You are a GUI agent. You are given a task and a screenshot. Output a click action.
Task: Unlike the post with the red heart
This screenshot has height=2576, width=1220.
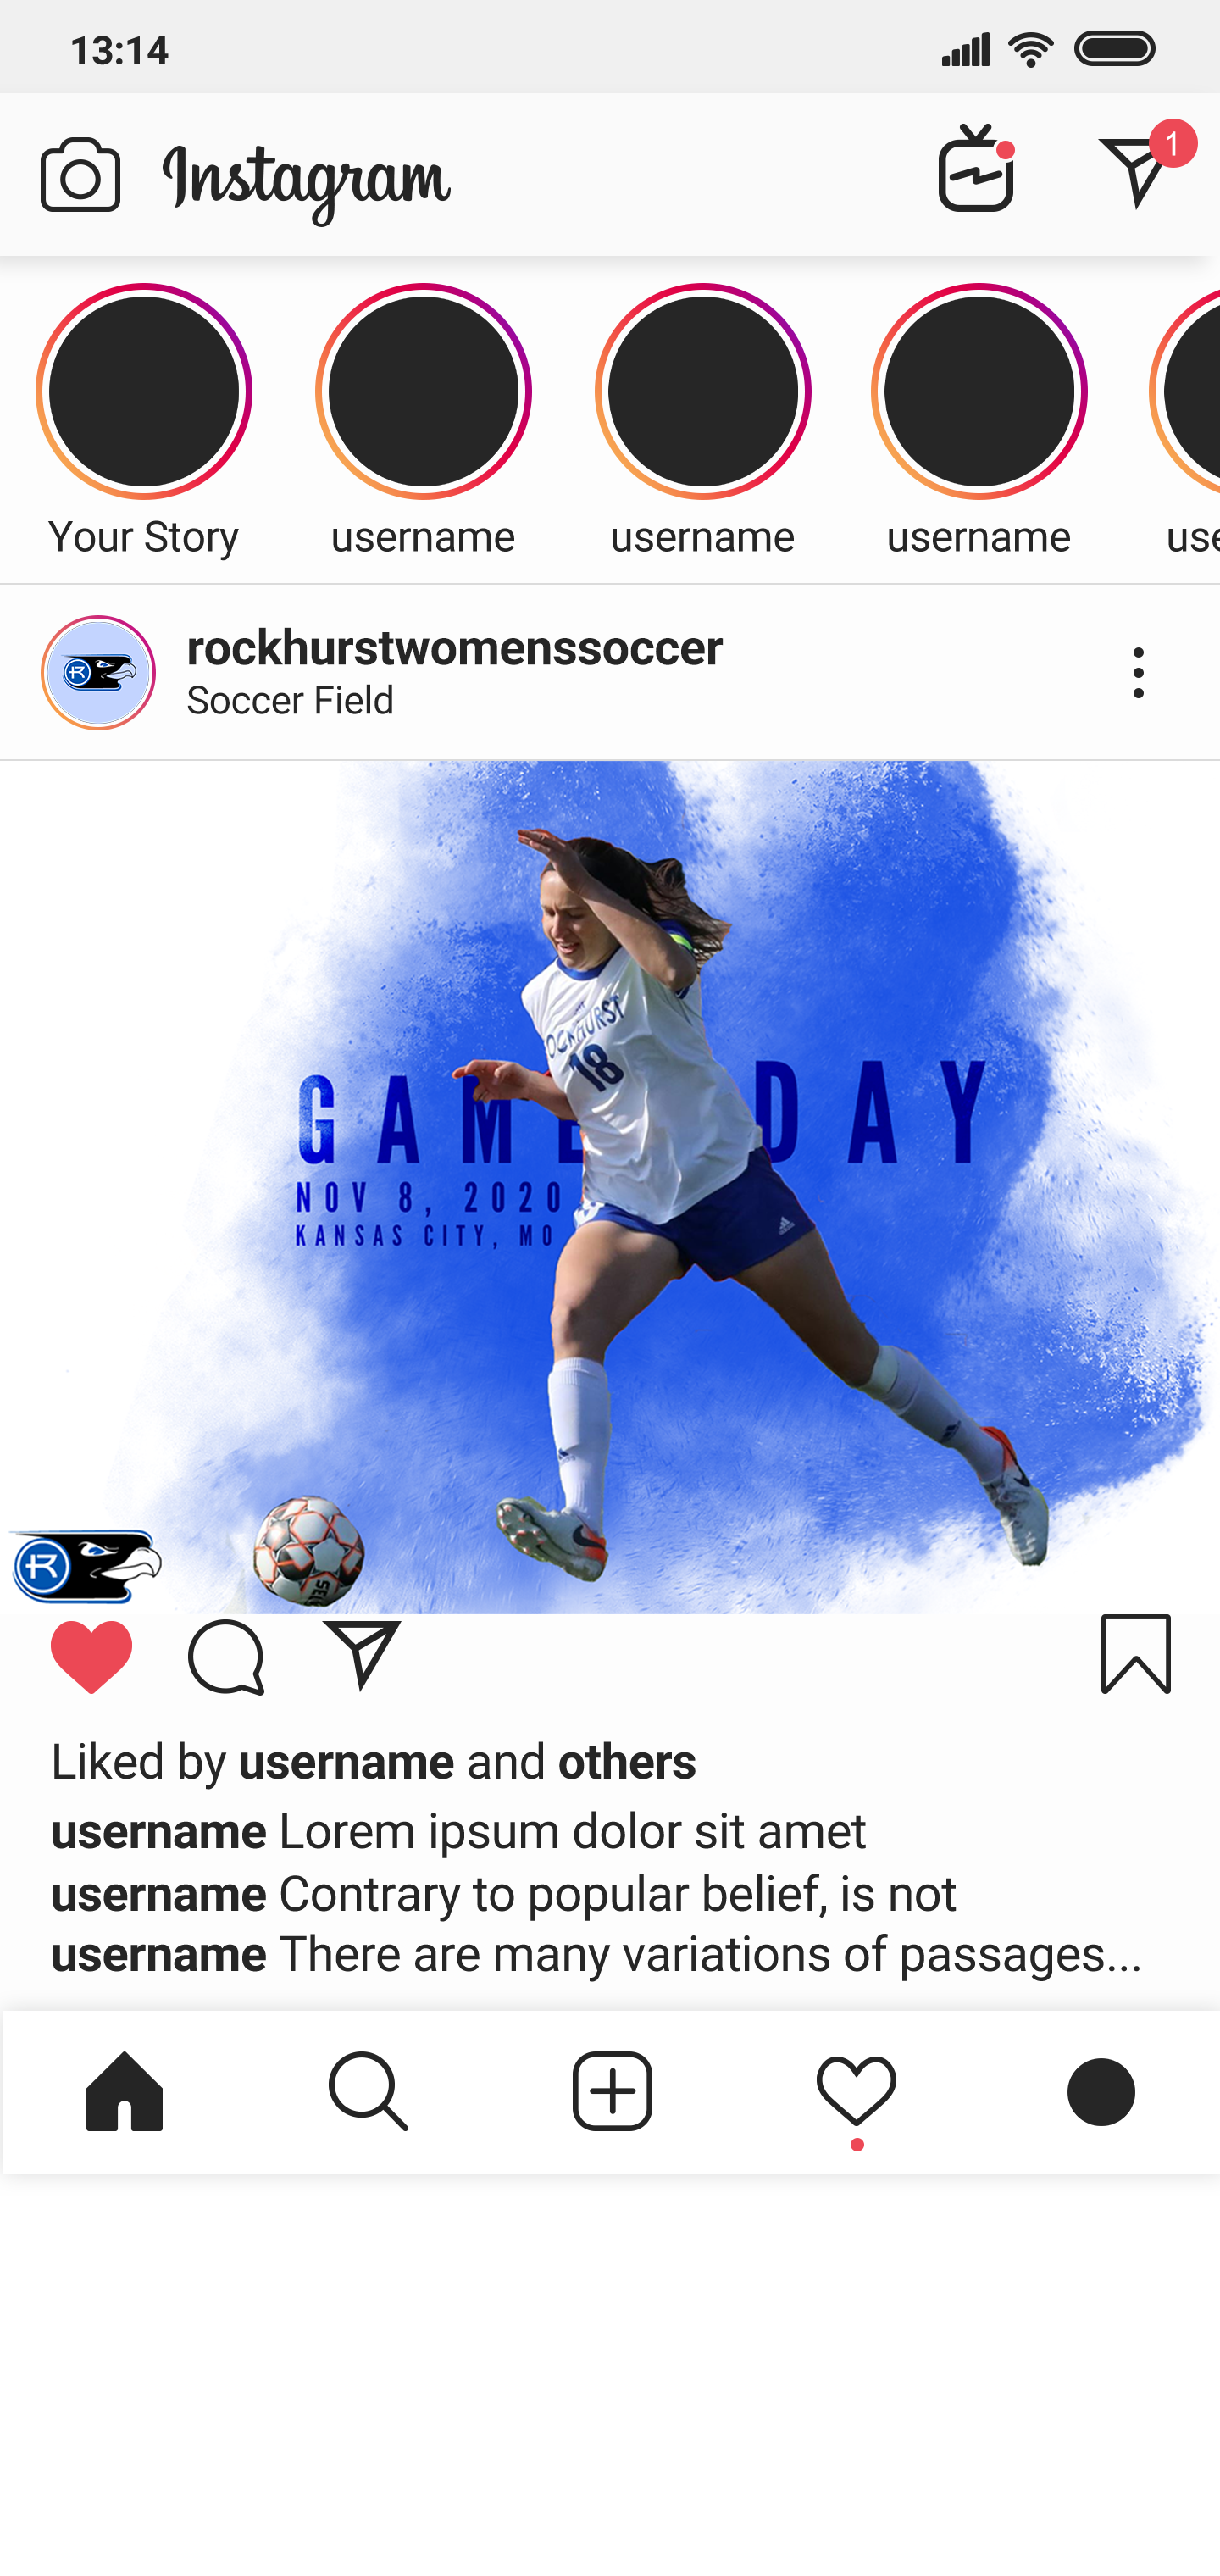[x=91, y=1657]
